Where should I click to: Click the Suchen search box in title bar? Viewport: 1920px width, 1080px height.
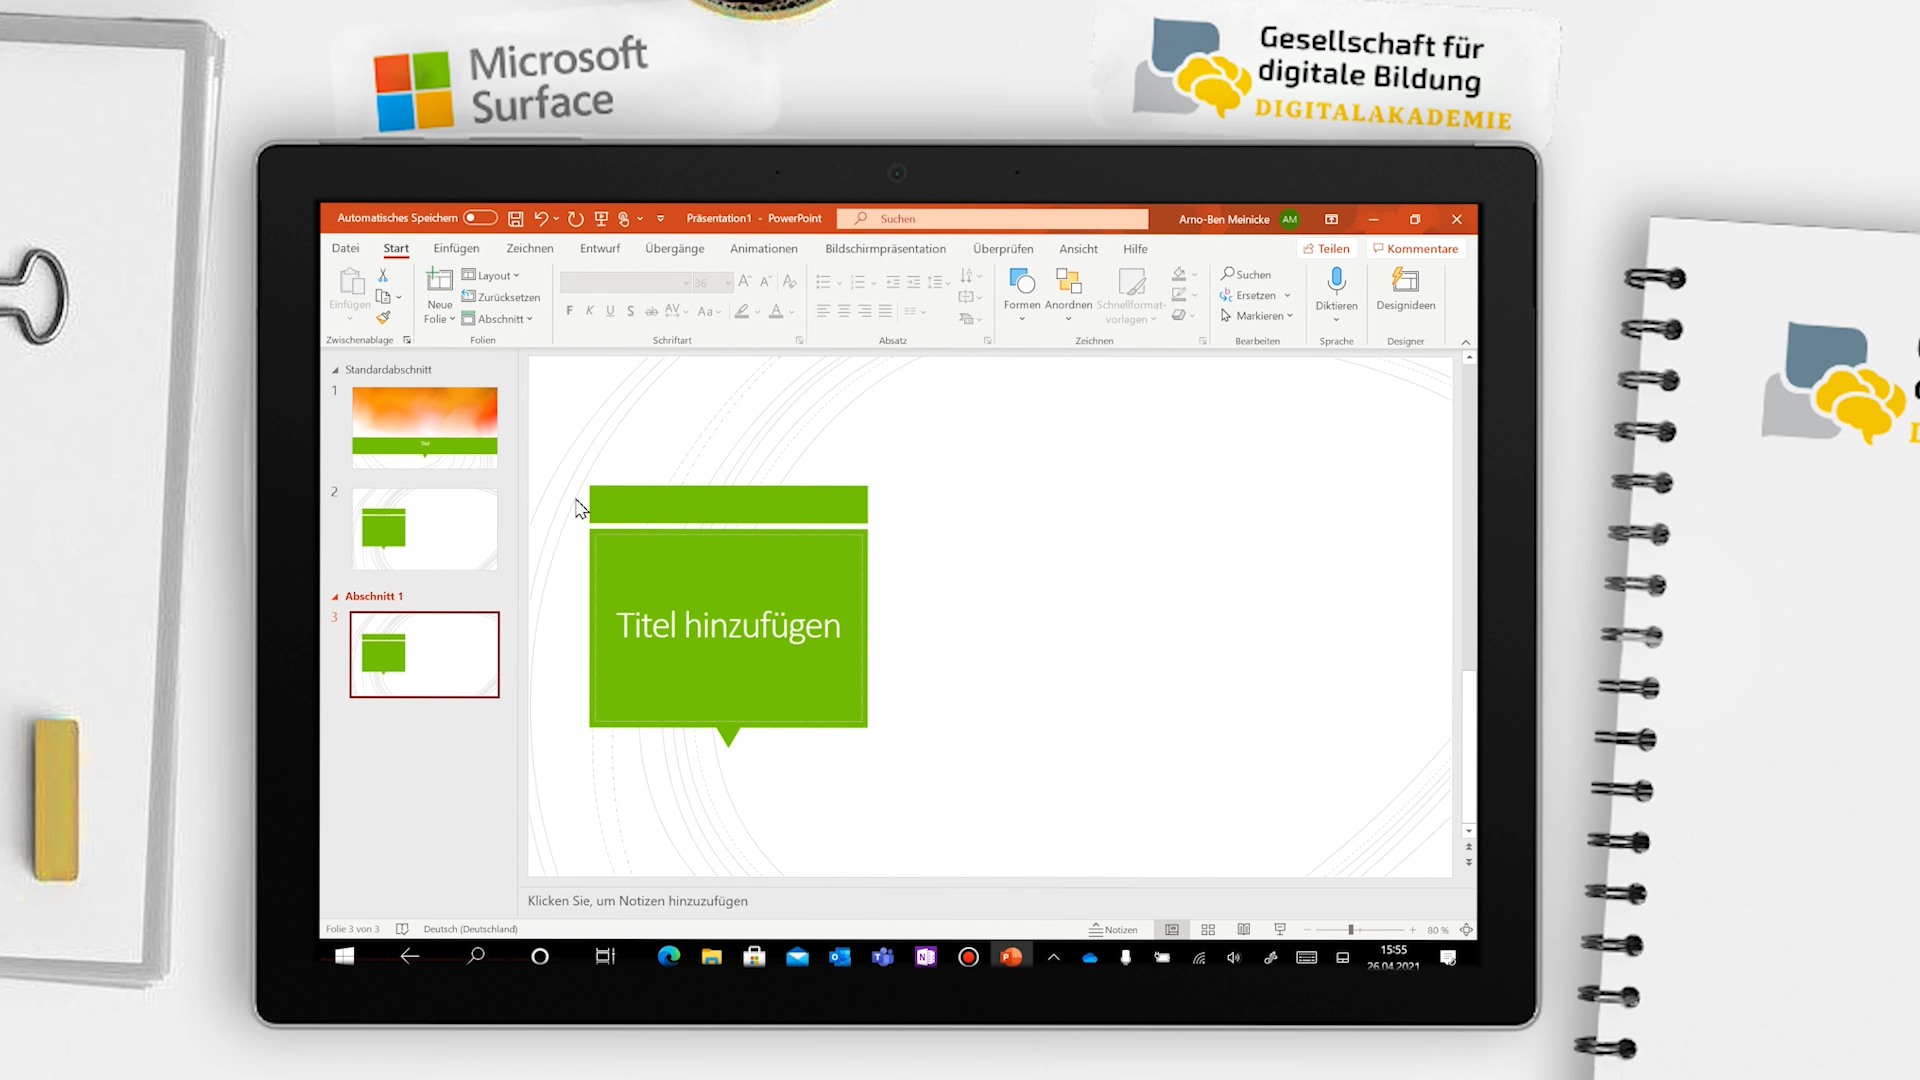(993, 219)
